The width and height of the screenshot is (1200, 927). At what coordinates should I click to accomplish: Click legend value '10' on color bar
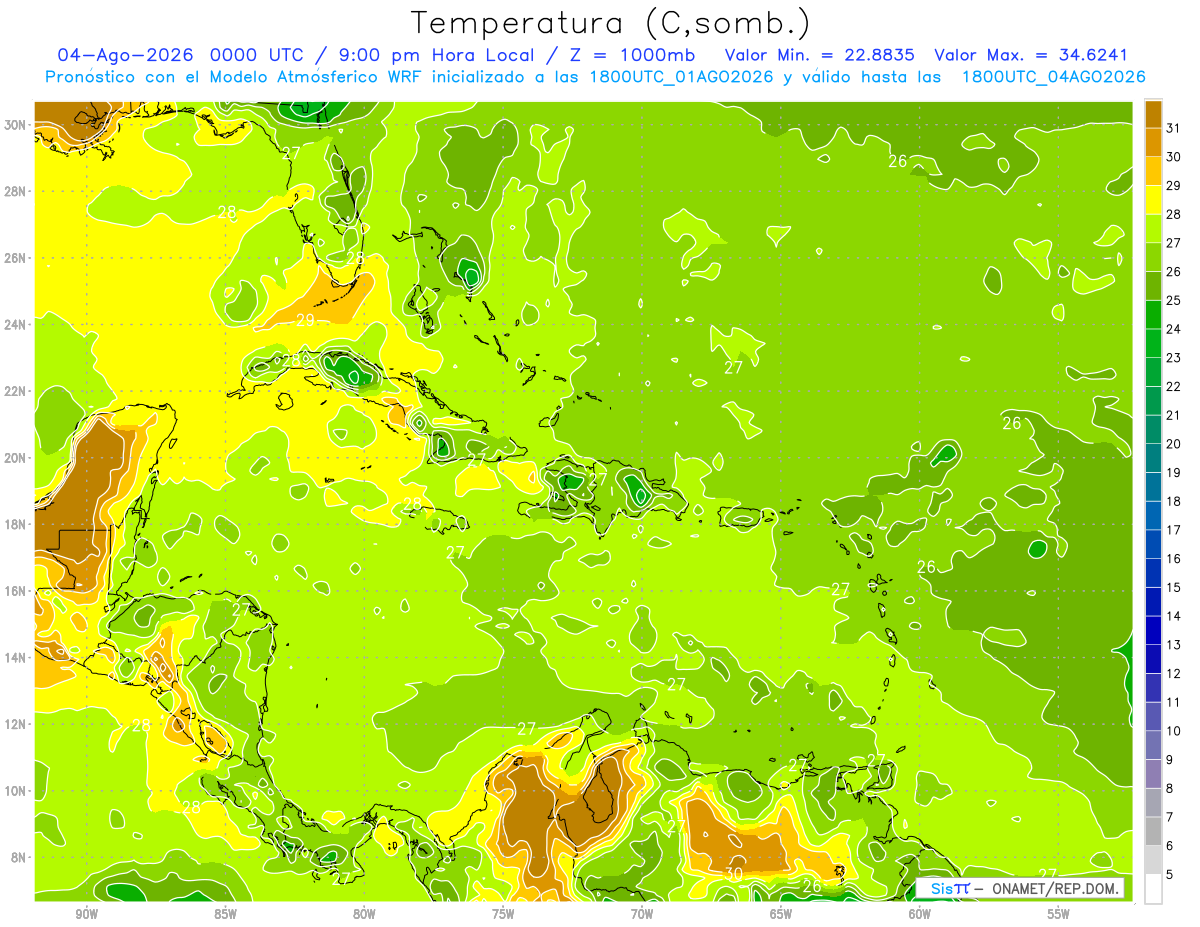(1174, 731)
